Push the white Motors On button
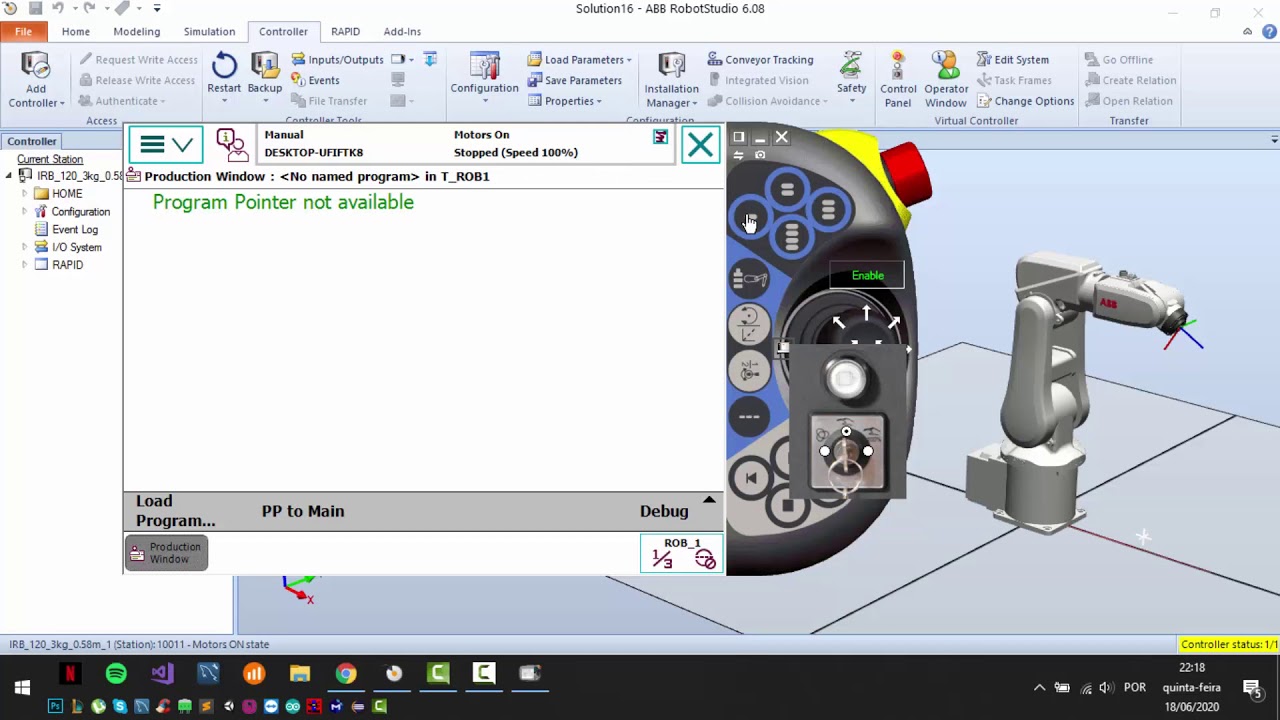This screenshot has width=1280, height=720. tap(846, 378)
